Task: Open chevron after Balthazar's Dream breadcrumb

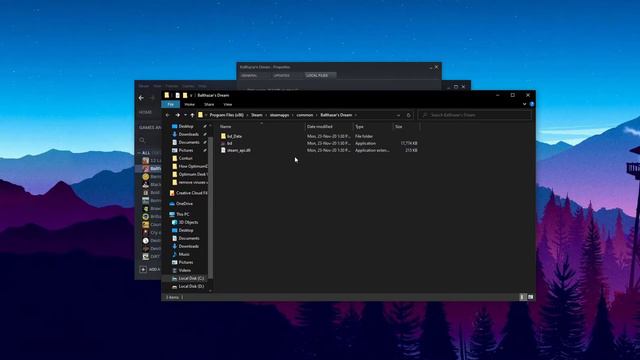Action: [356, 115]
